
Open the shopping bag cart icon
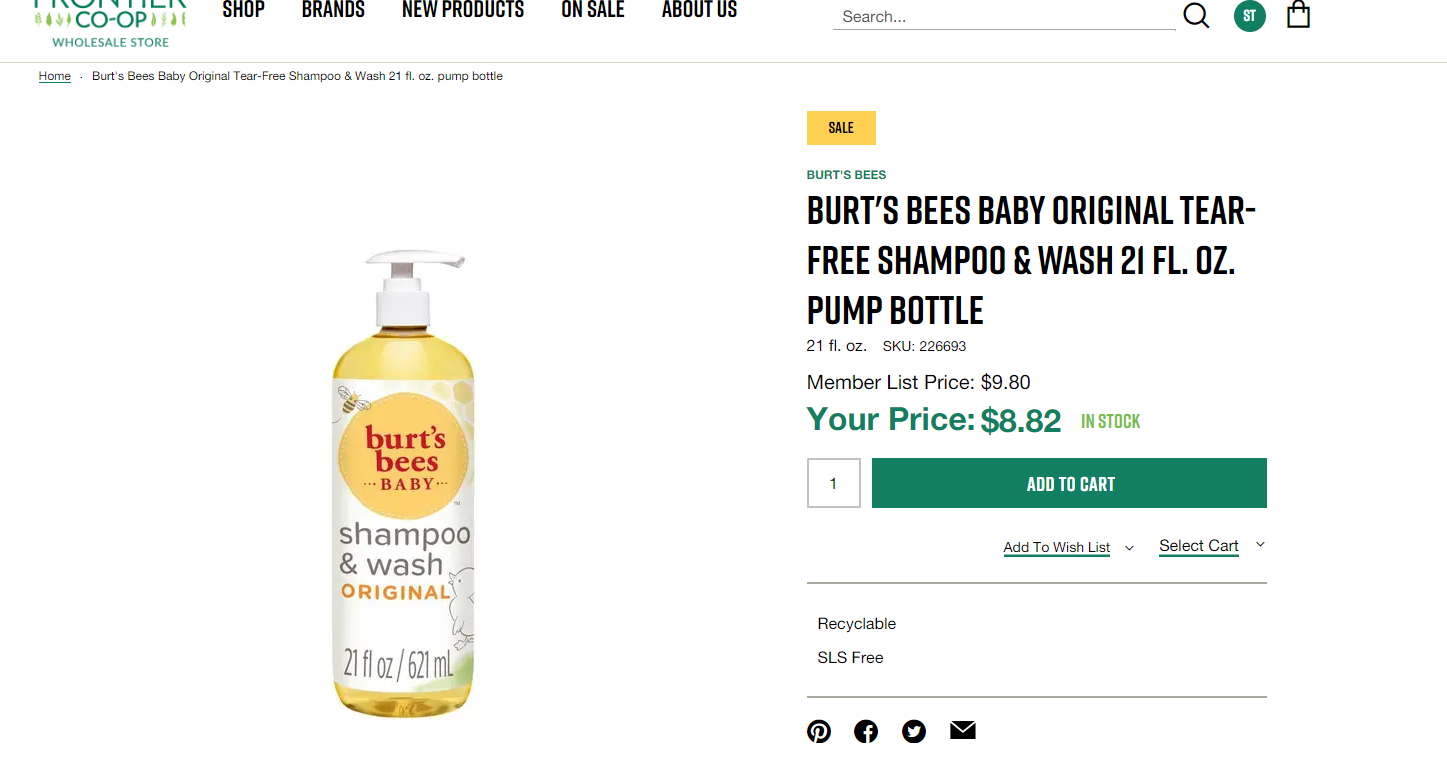[1298, 14]
